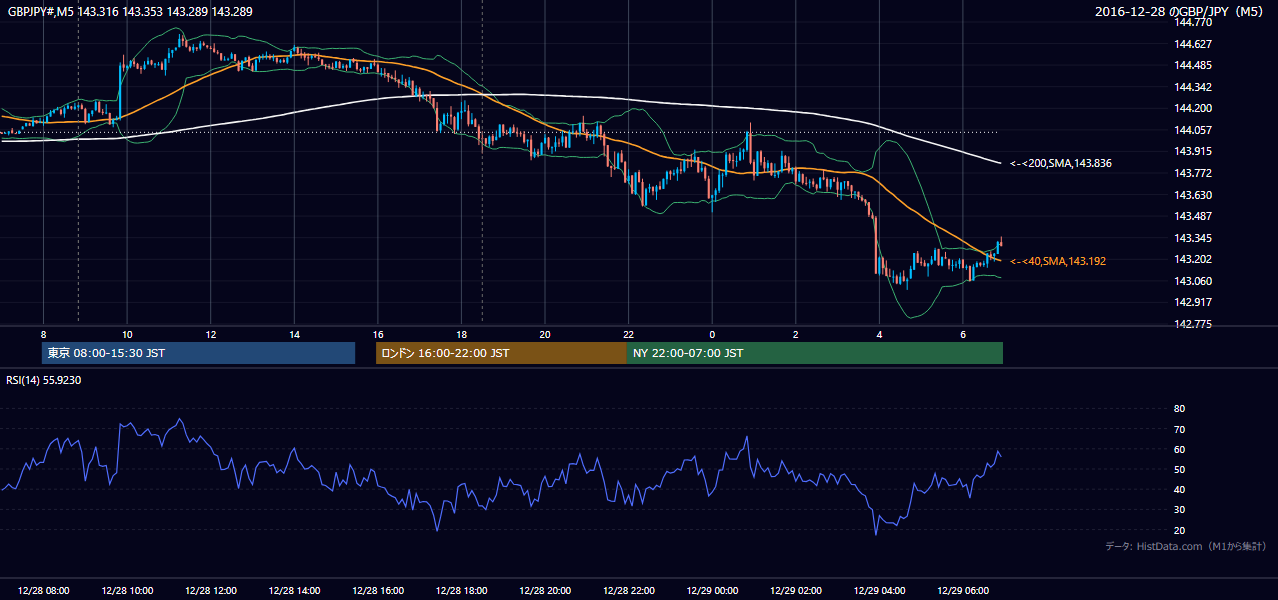Click the bottom time label 12/29 02:00
The image size is (1278, 600).
[x=796, y=591]
